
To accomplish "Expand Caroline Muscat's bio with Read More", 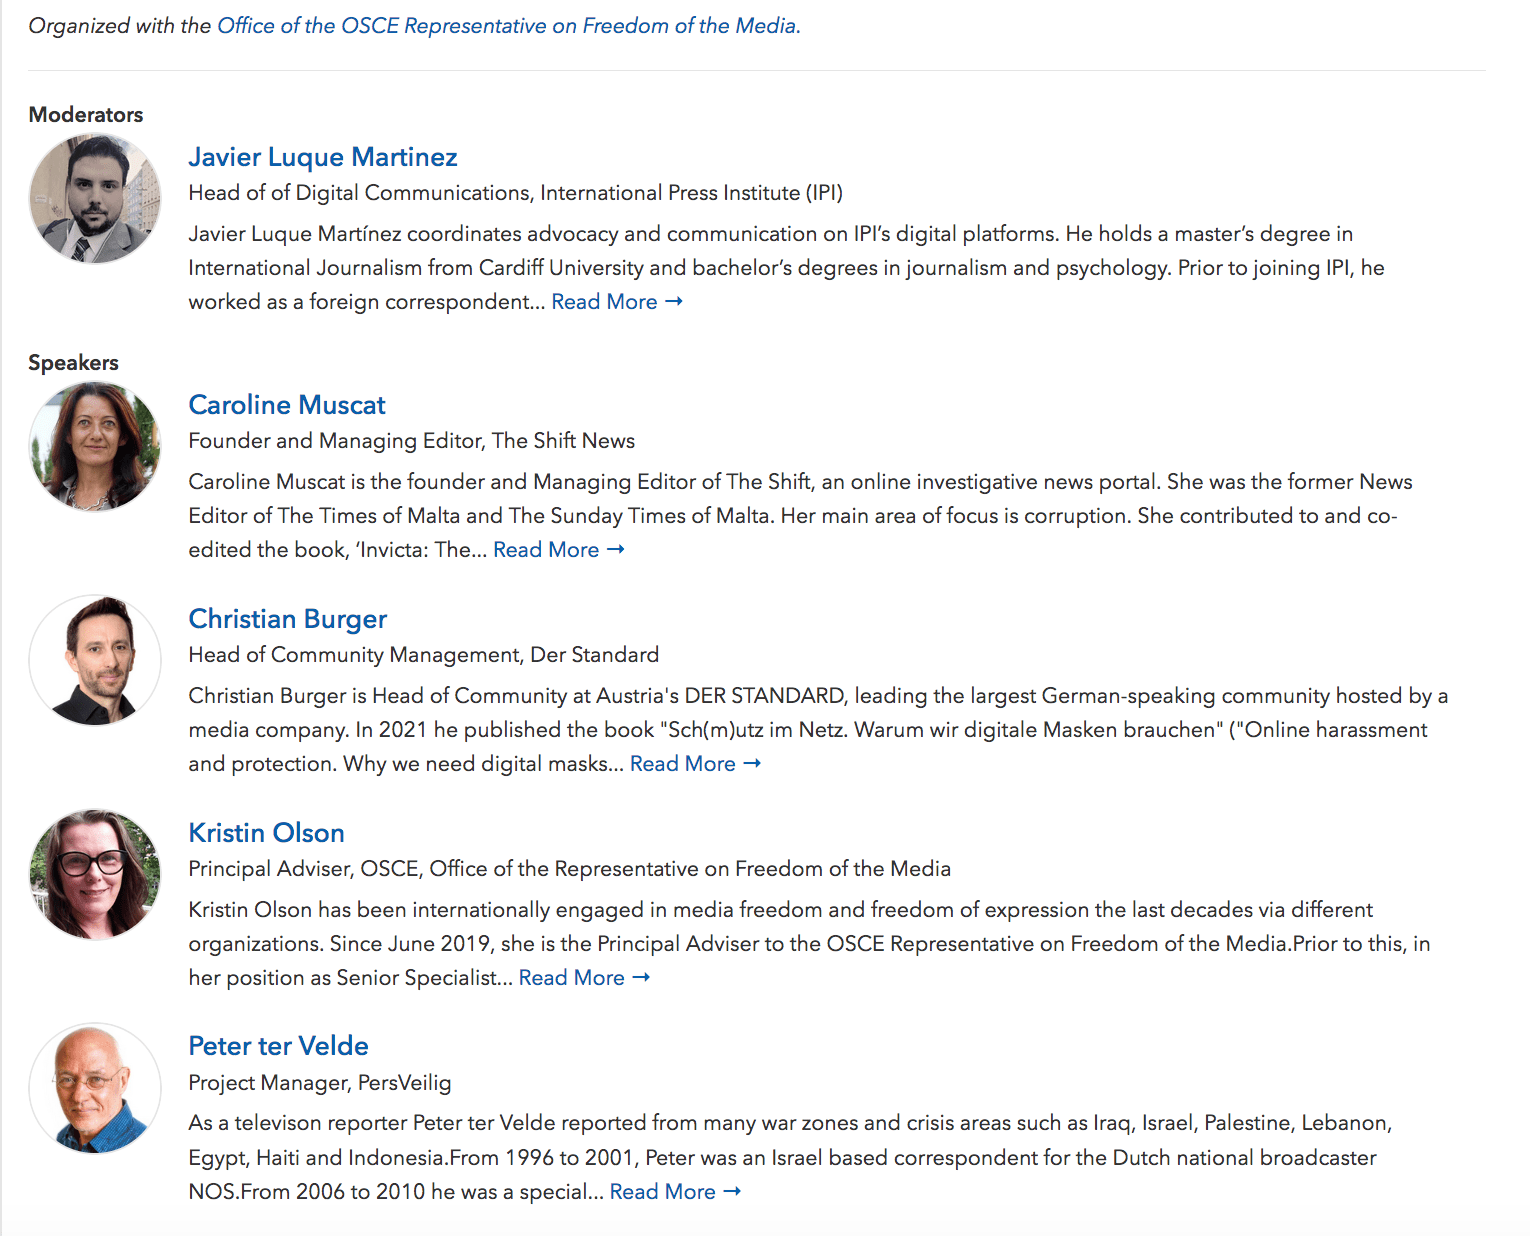I will click(546, 550).
